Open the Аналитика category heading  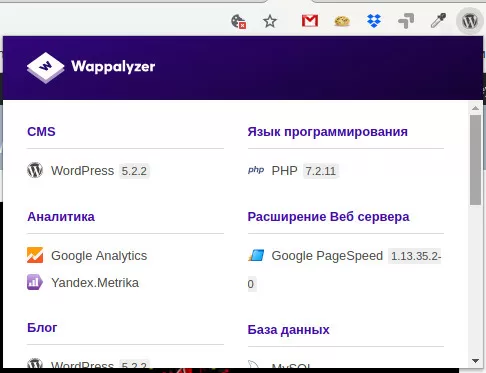pos(61,217)
